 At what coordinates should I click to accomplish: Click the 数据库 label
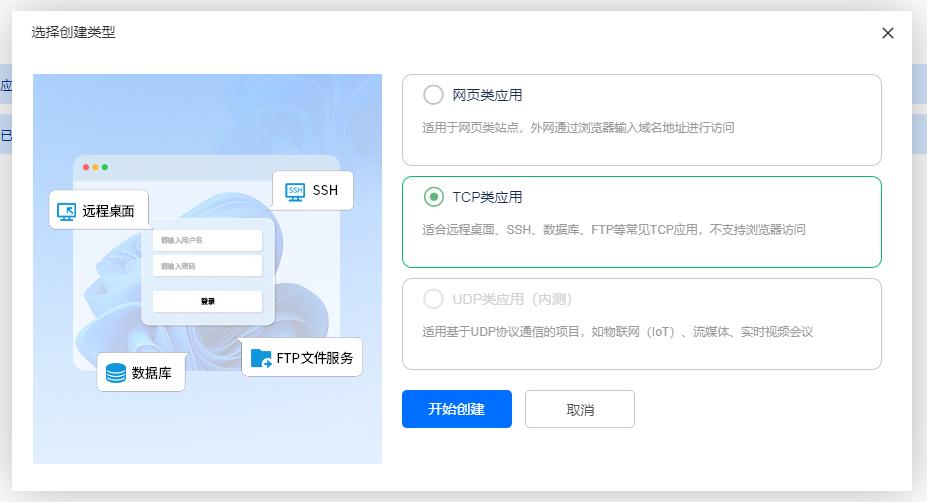[x=151, y=373]
